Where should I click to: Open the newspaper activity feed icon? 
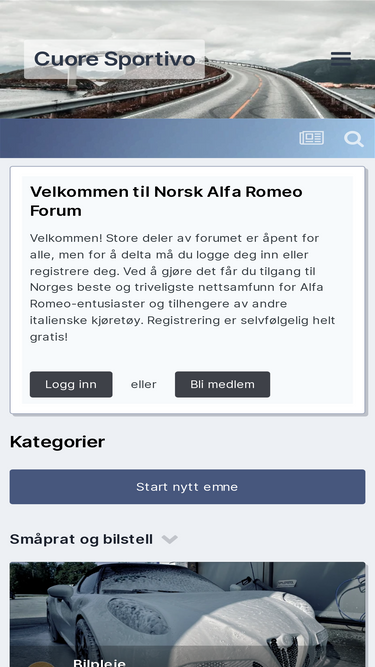tap(312, 138)
